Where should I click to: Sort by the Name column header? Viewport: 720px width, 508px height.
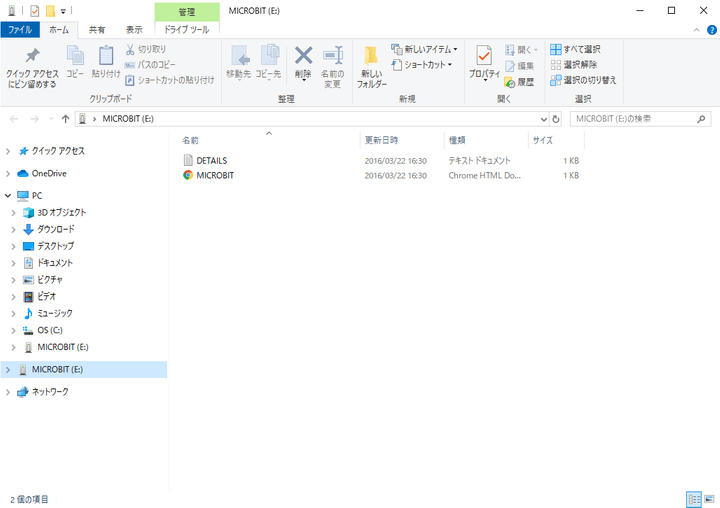tap(269, 141)
